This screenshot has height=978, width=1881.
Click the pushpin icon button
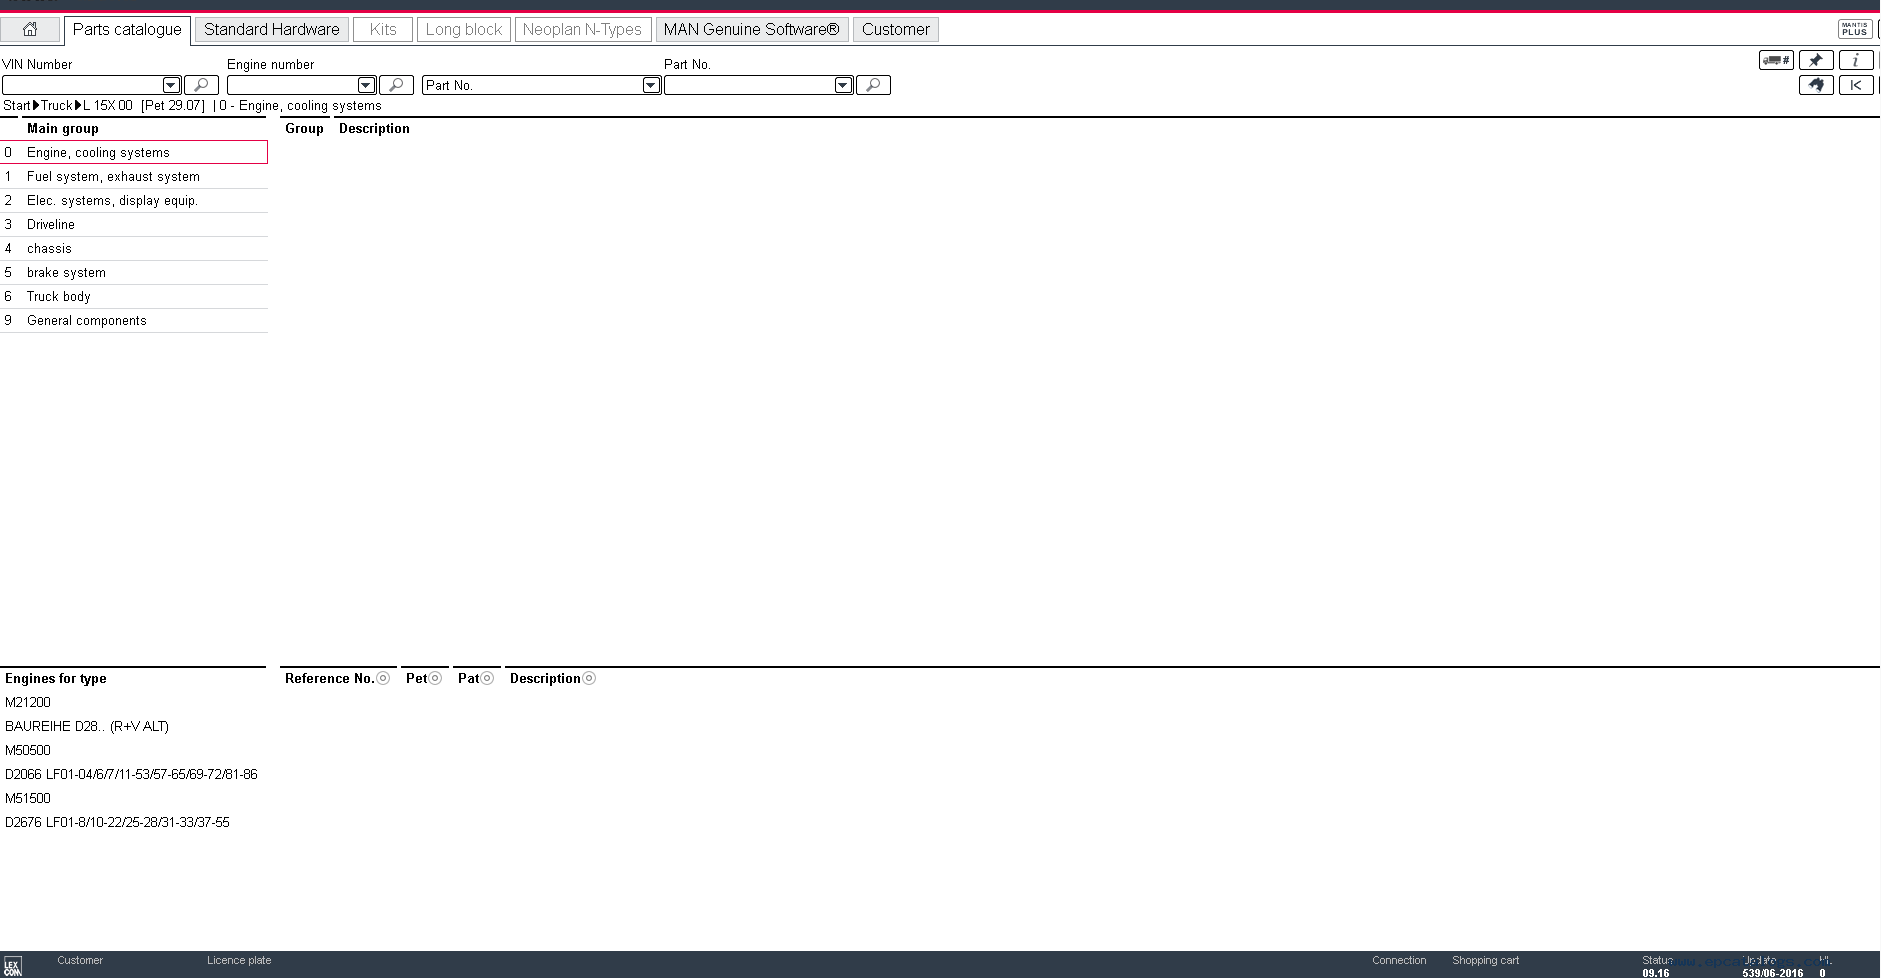point(1815,60)
